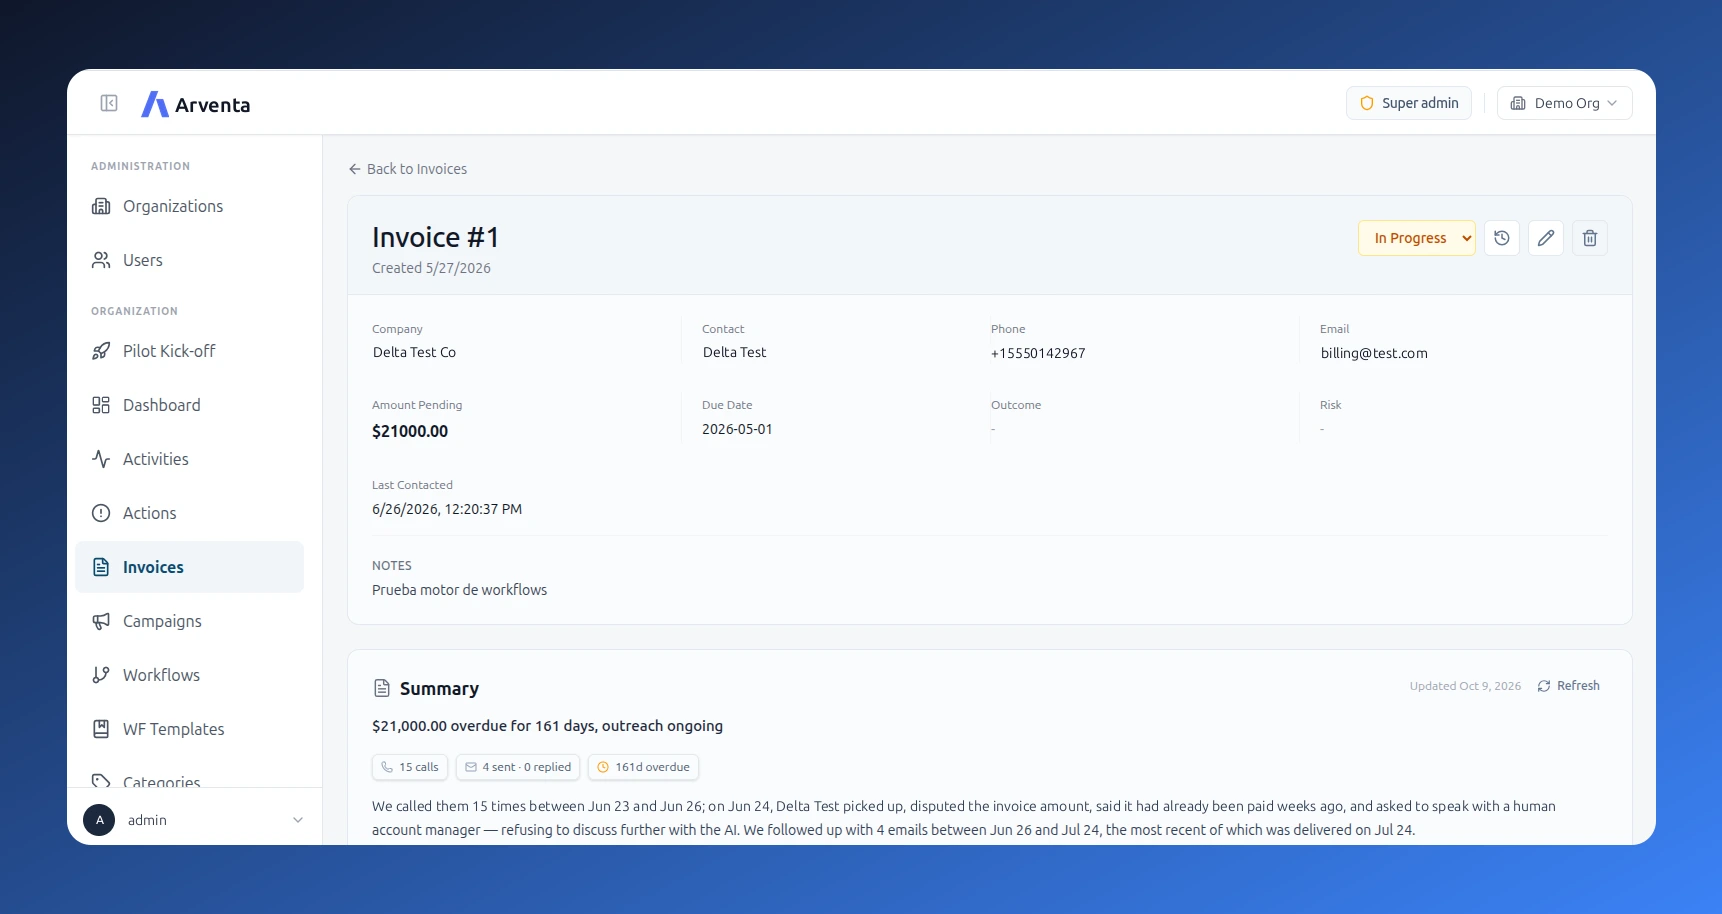Click the Activities pulse icon
The height and width of the screenshot is (914, 1722).
point(101,459)
